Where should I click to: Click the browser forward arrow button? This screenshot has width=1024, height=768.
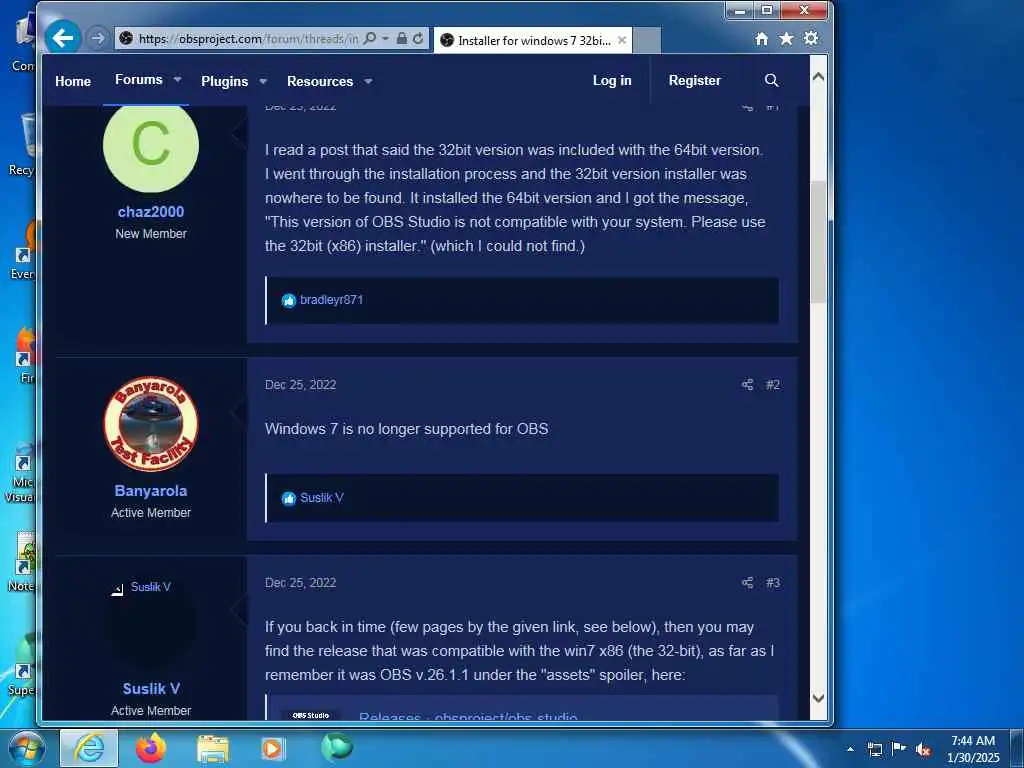point(97,38)
